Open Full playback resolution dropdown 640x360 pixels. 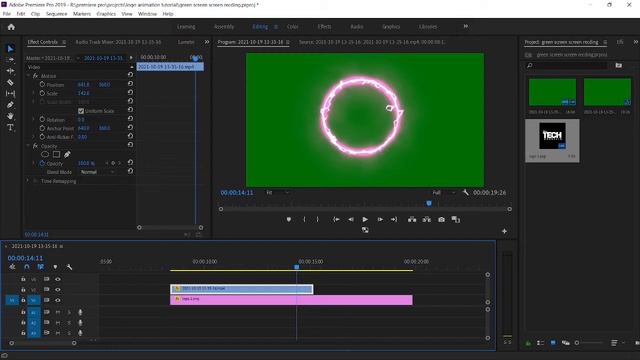444,192
